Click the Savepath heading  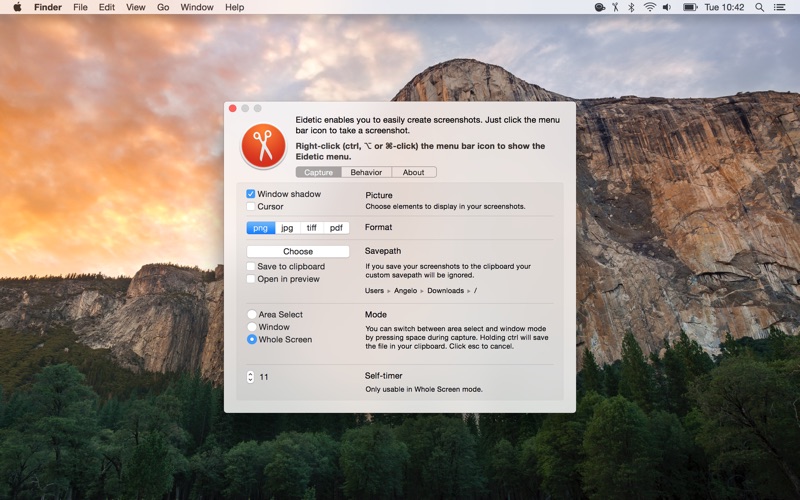tap(383, 251)
